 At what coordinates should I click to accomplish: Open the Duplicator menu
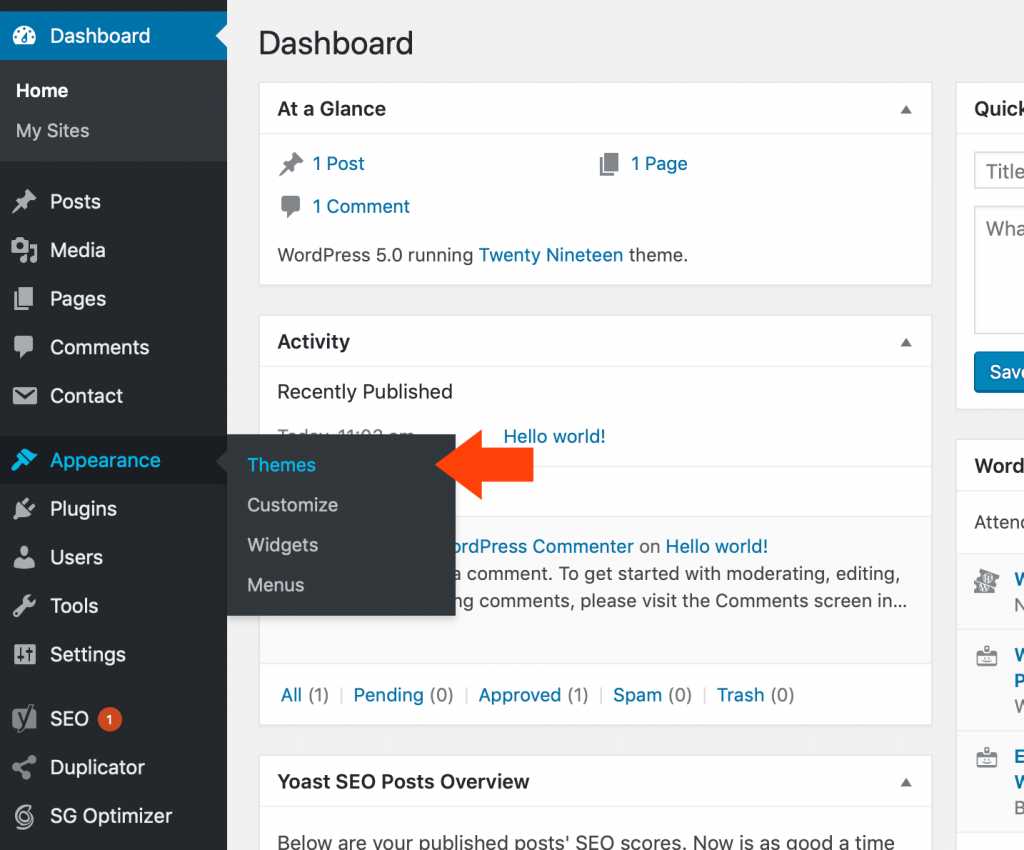[x=97, y=767]
